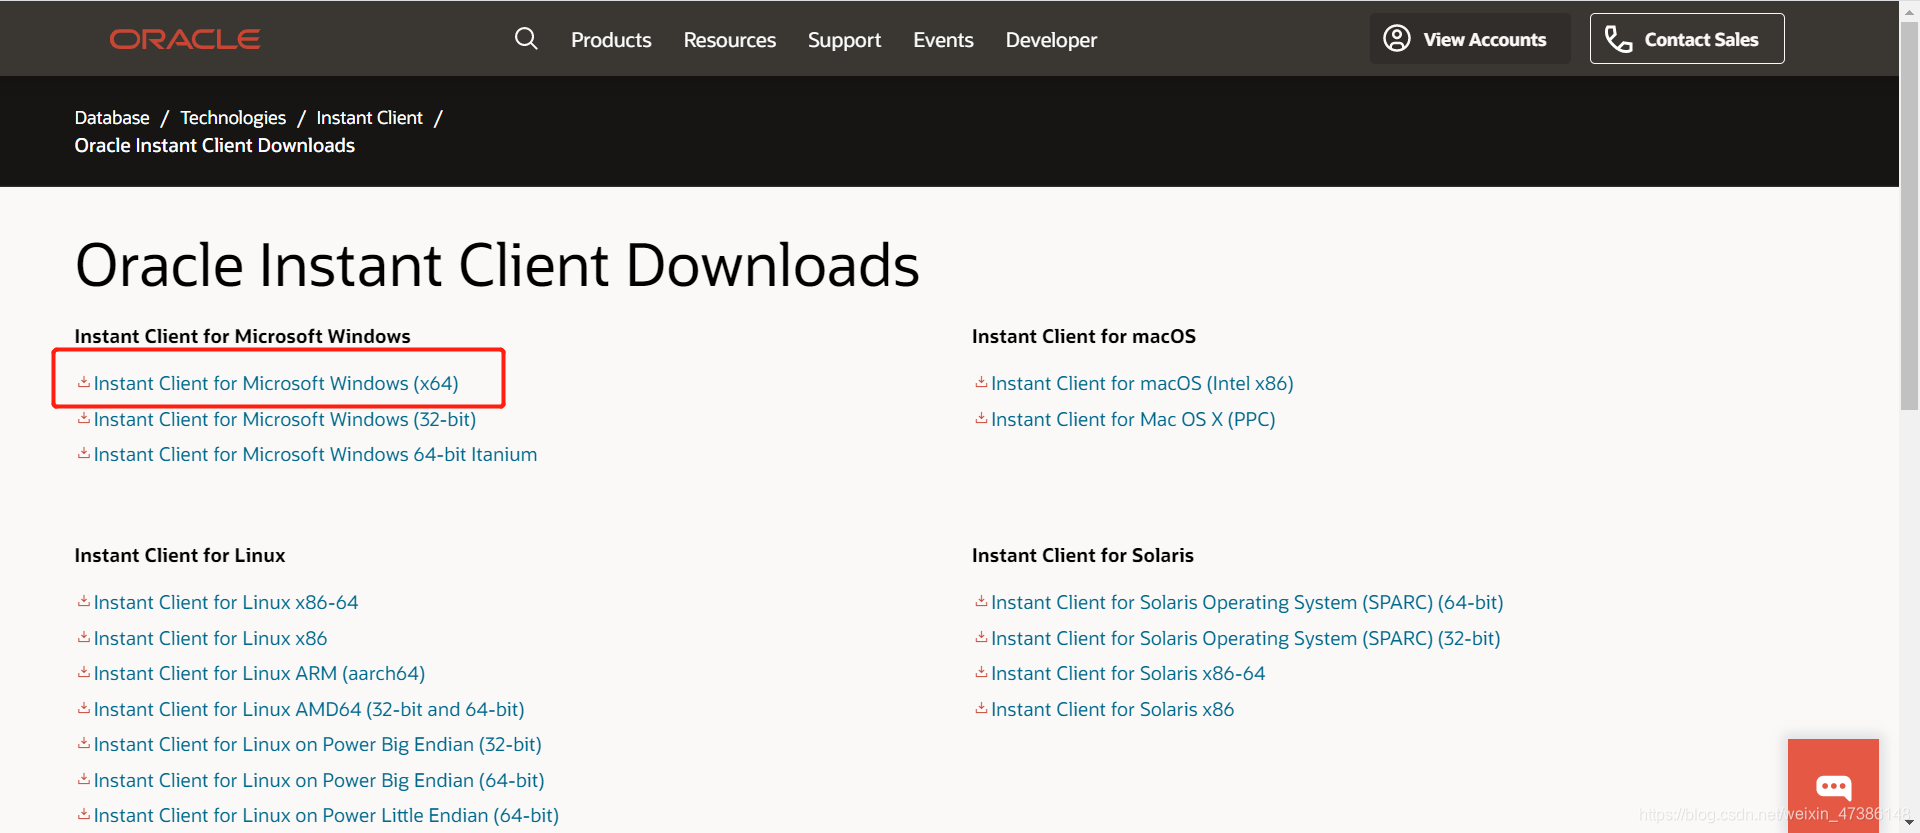The width and height of the screenshot is (1920, 833).
Task: Open Instant Client for Solaris x86
Action: [1112, 709]
